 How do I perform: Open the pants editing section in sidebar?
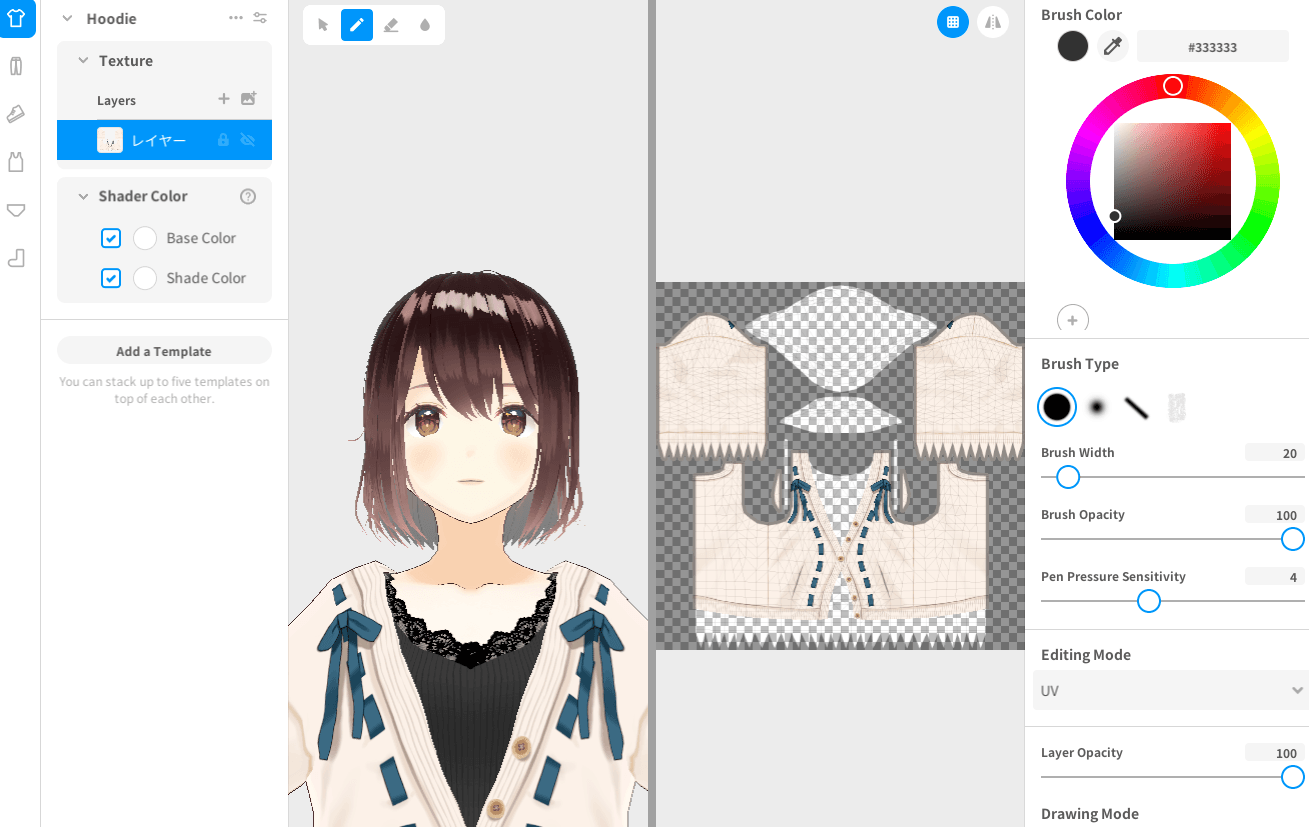coord(15,66)
